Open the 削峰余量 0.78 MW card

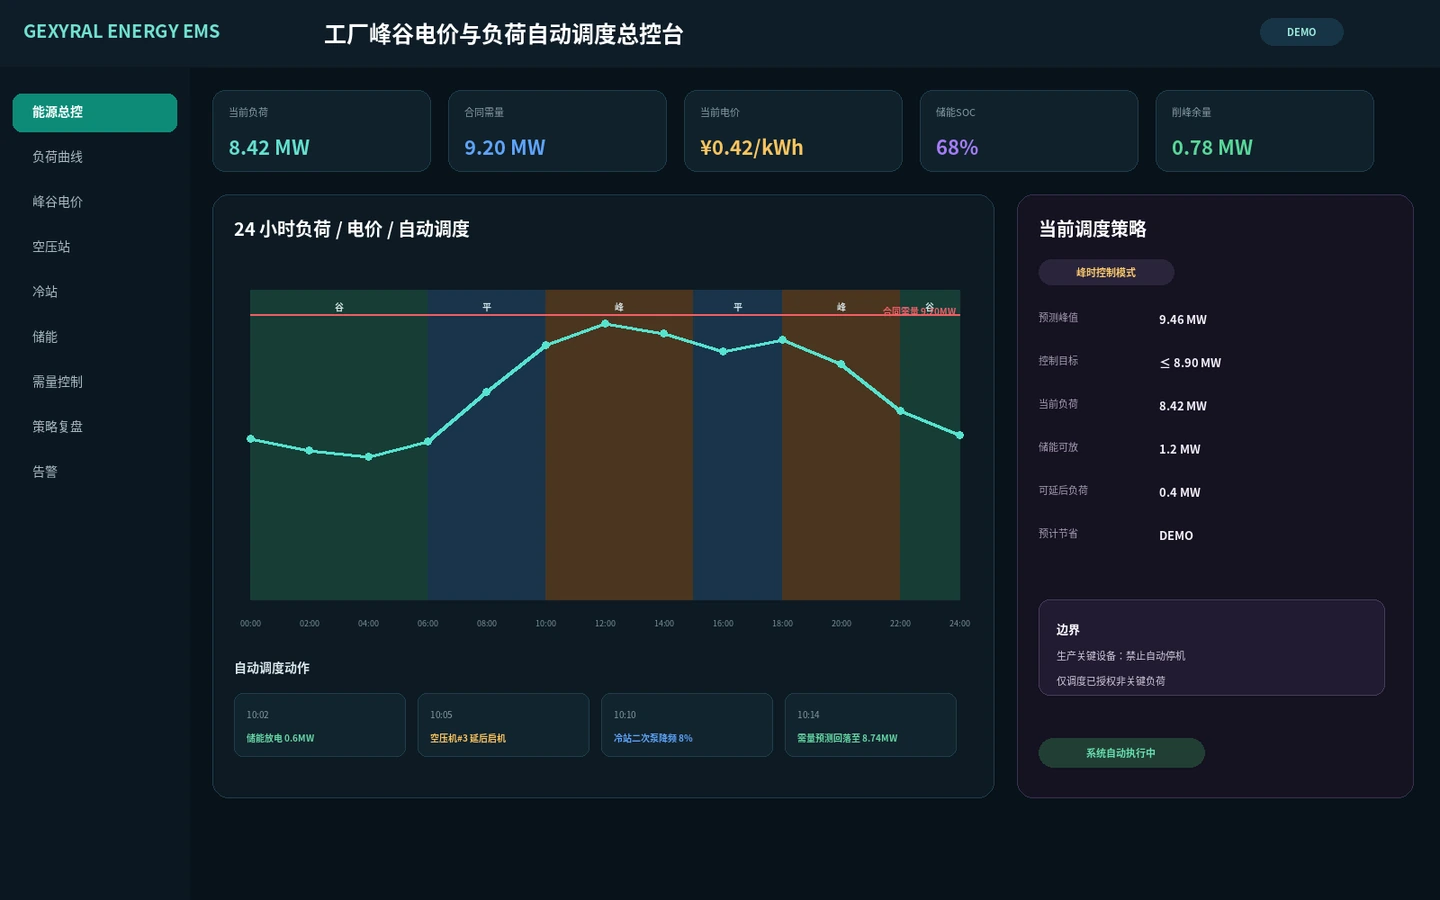(x=1265, y=131)
